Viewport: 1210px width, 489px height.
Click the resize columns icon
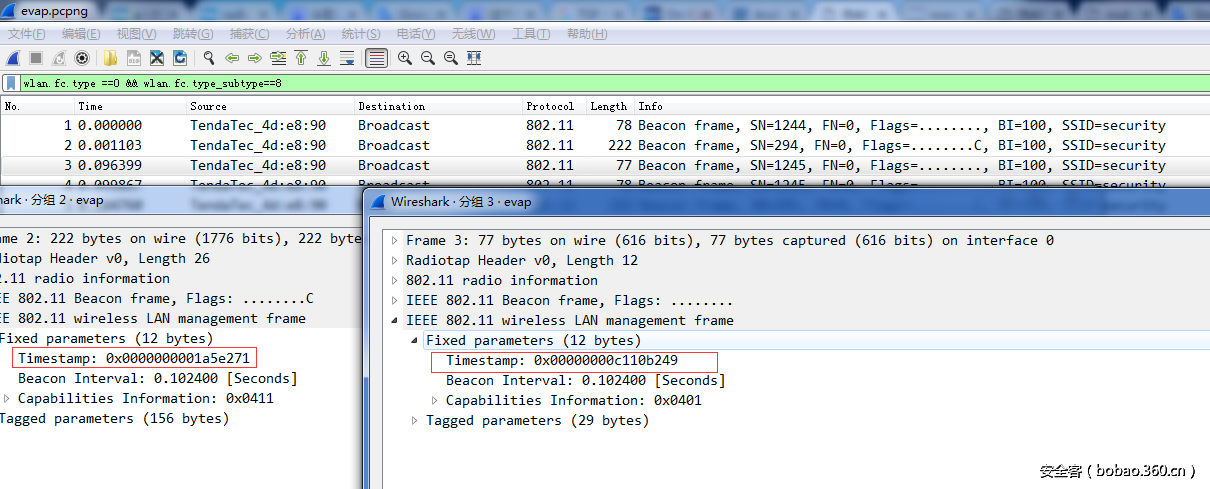pyautogui.click(x=474, y=58)
